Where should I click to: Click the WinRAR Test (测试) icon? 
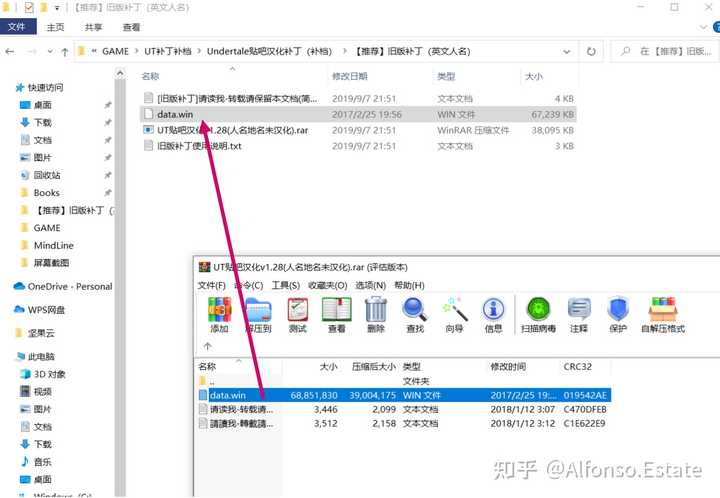coord(298,314)
